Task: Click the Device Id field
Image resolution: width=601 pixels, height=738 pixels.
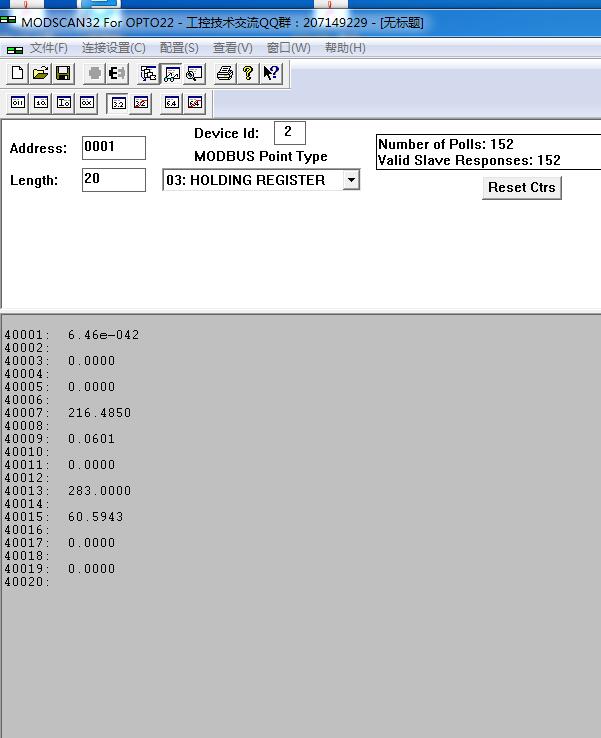Action: (289, 132)
